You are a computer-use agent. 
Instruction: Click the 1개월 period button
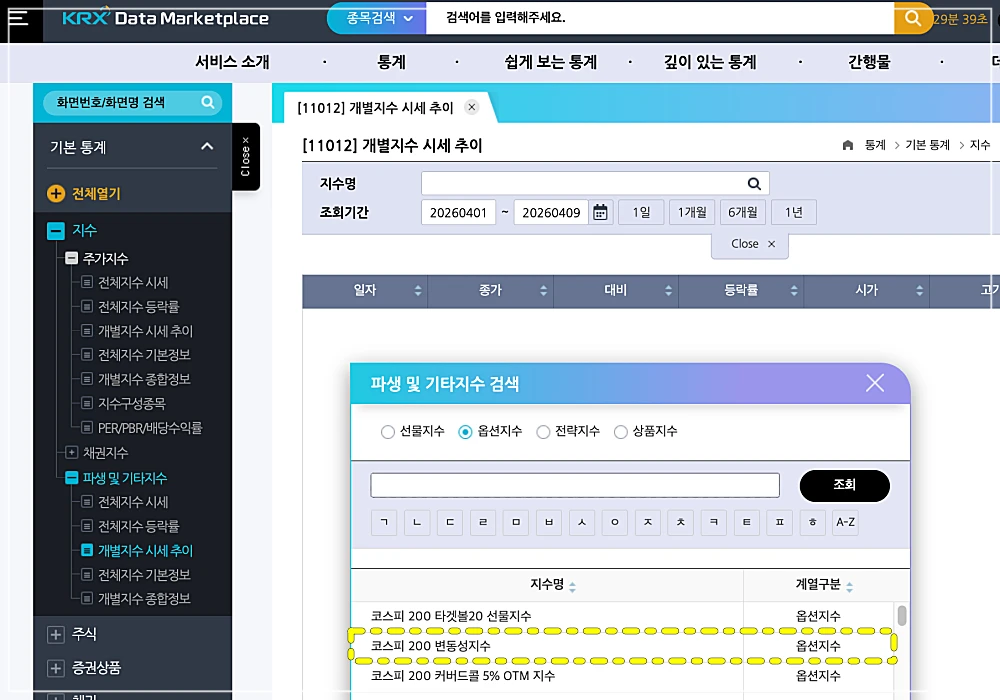(690, 212)
